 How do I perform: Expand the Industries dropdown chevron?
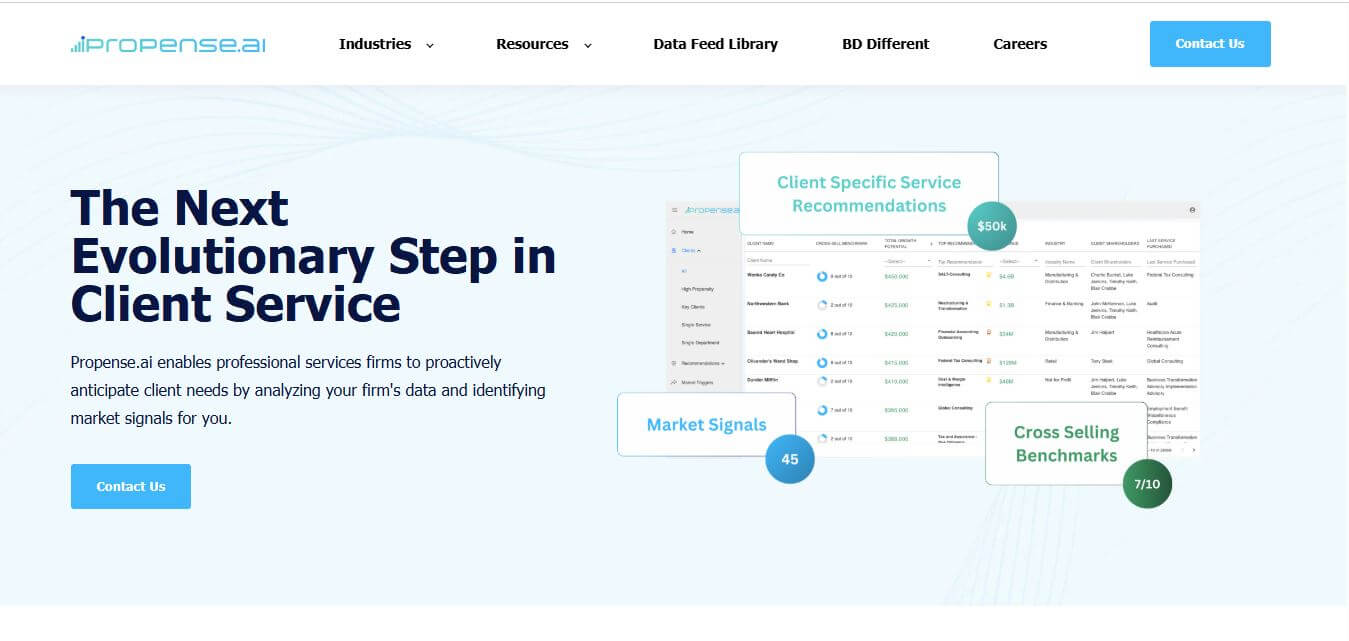pyautogui.click(x=430, y=45)
